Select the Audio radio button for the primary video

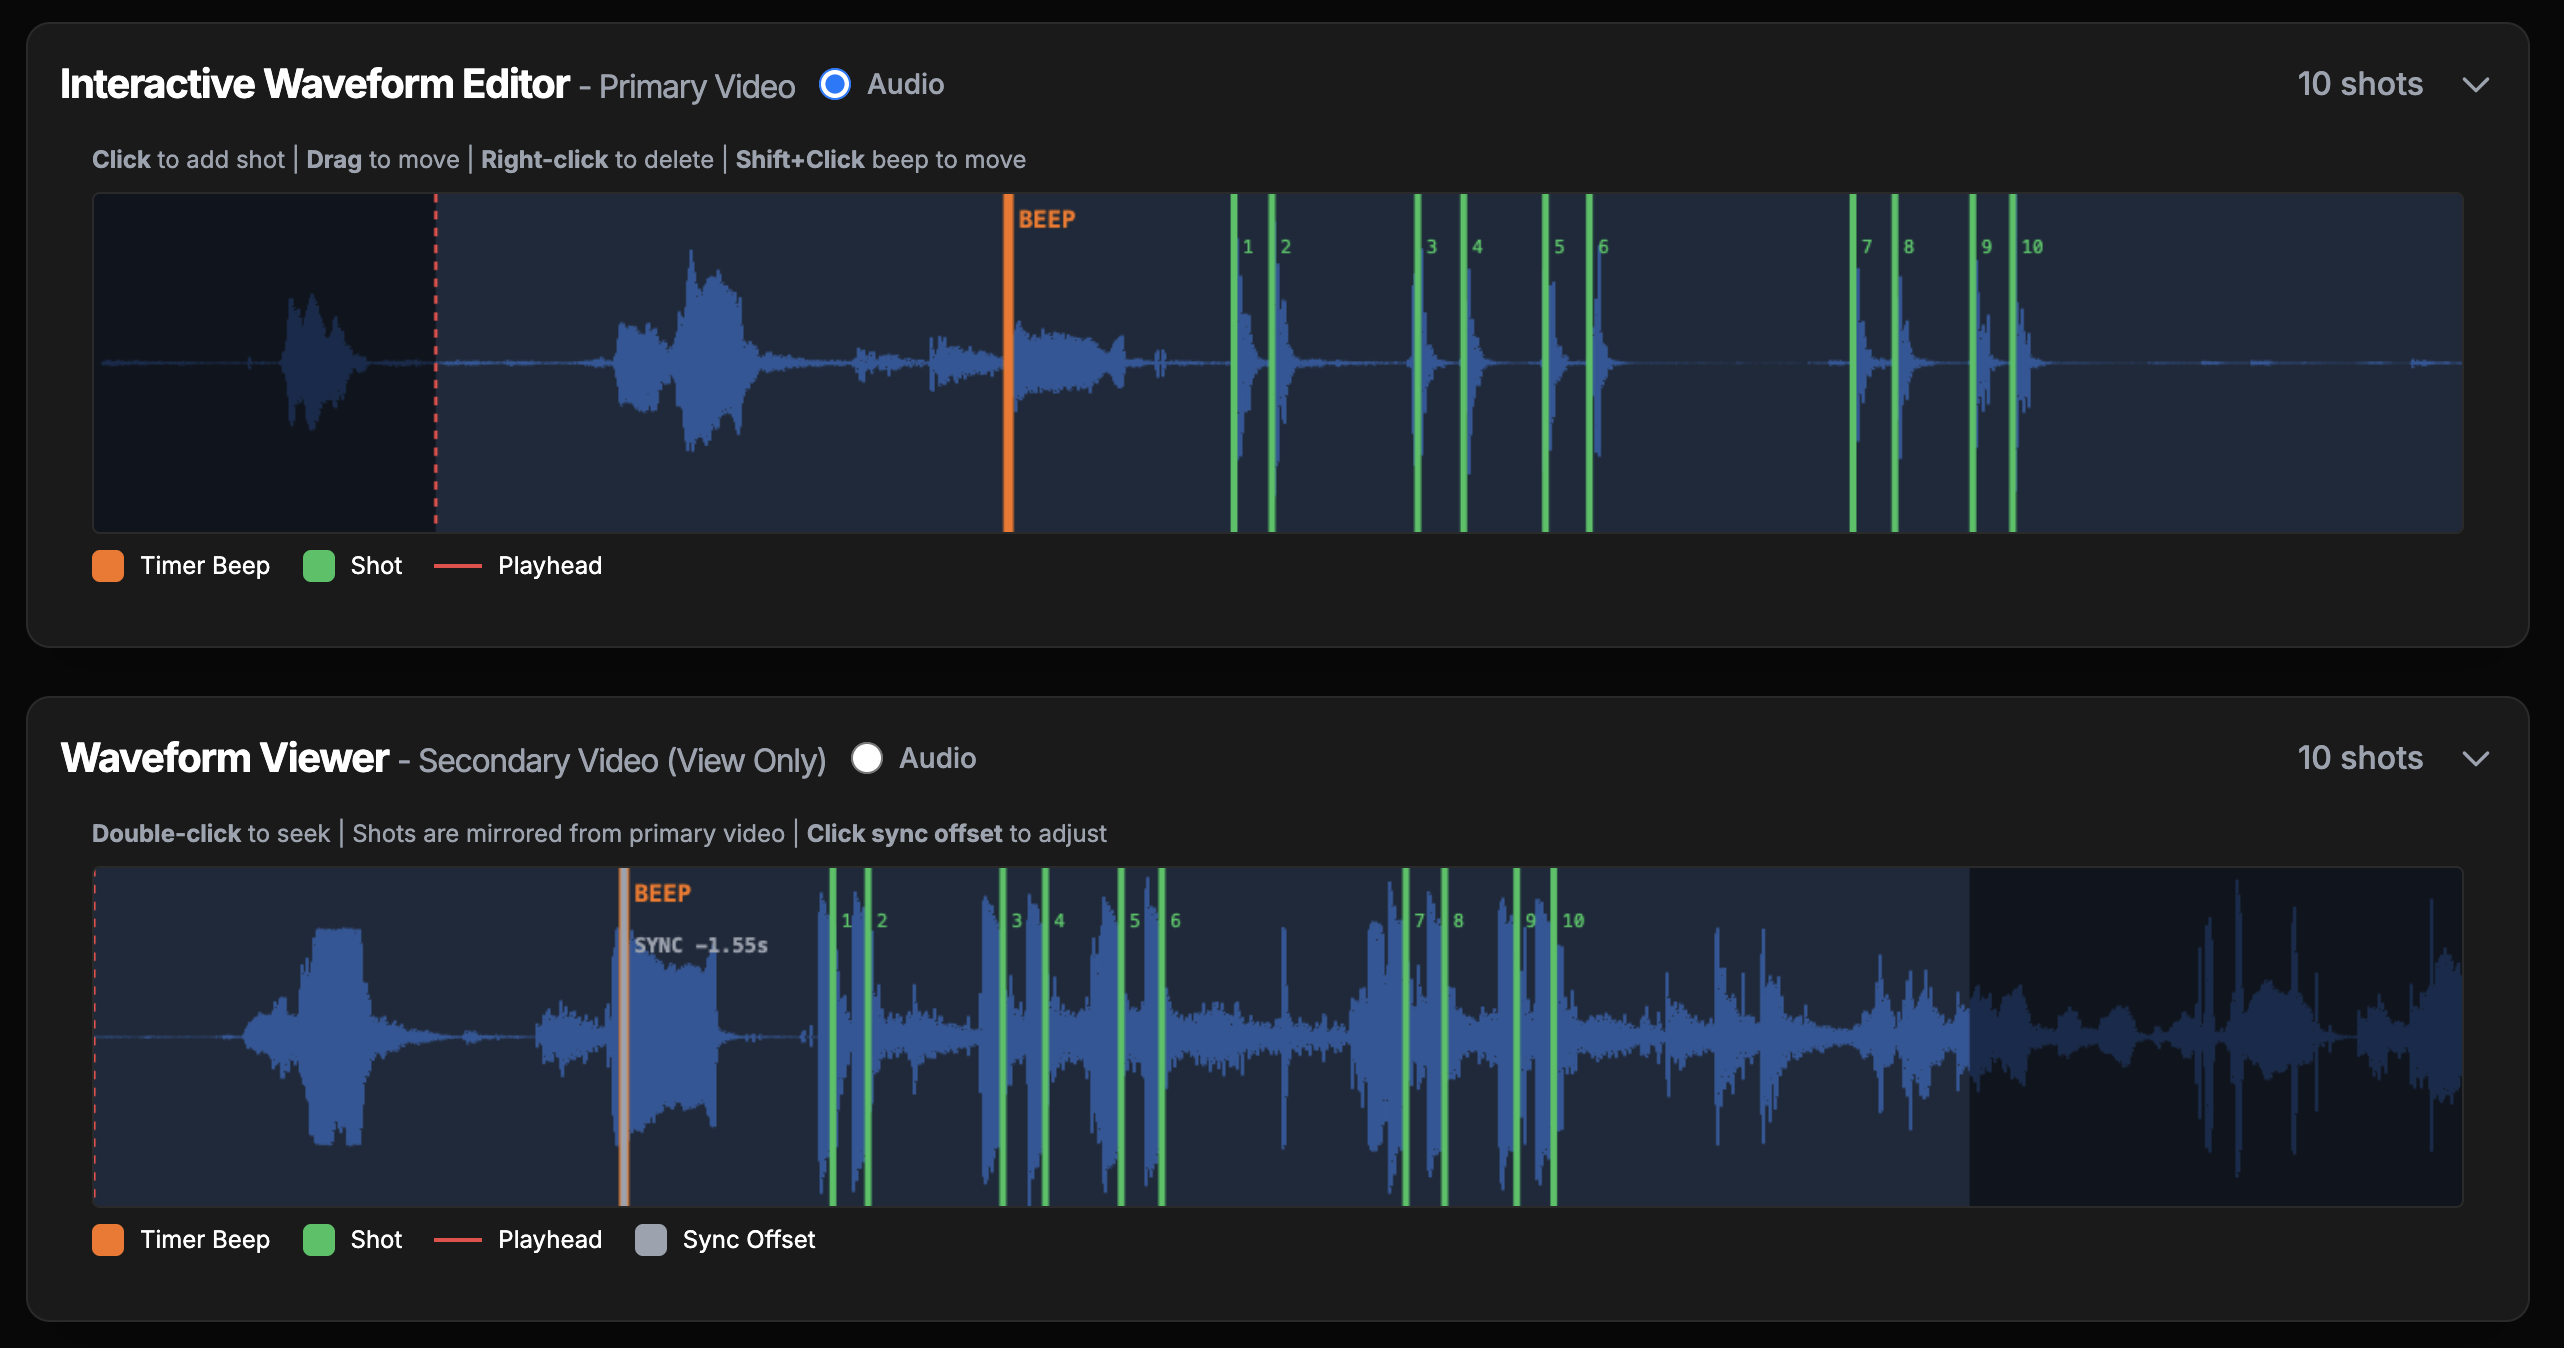(834, 85)
